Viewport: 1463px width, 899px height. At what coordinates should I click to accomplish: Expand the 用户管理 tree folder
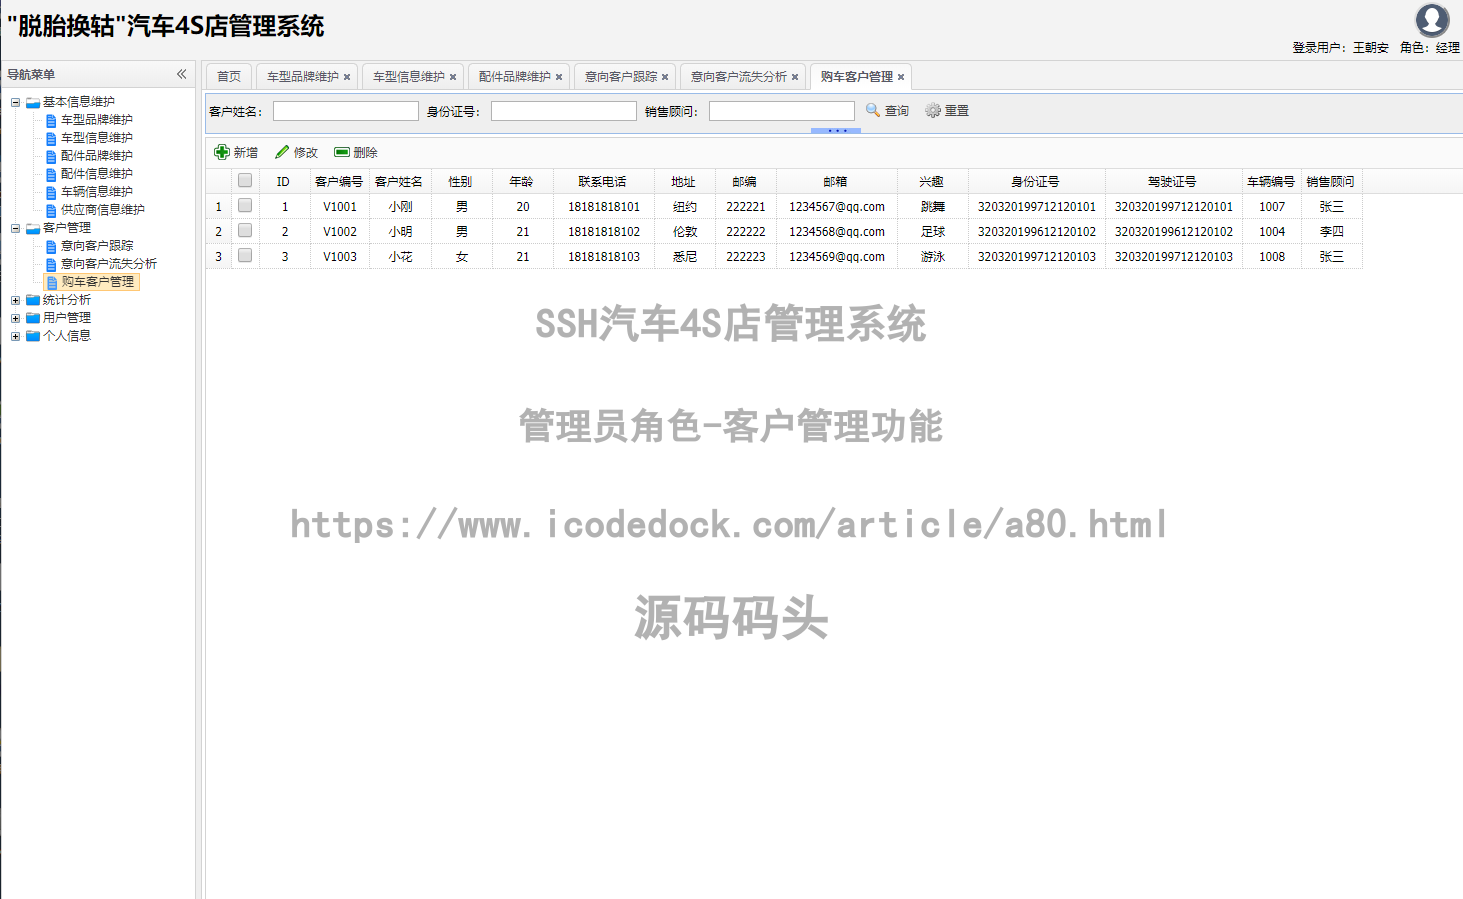click(15, 318)
